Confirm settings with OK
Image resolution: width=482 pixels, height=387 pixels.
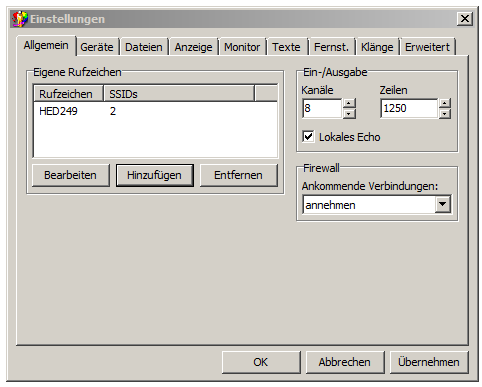(x=261, y=362)
